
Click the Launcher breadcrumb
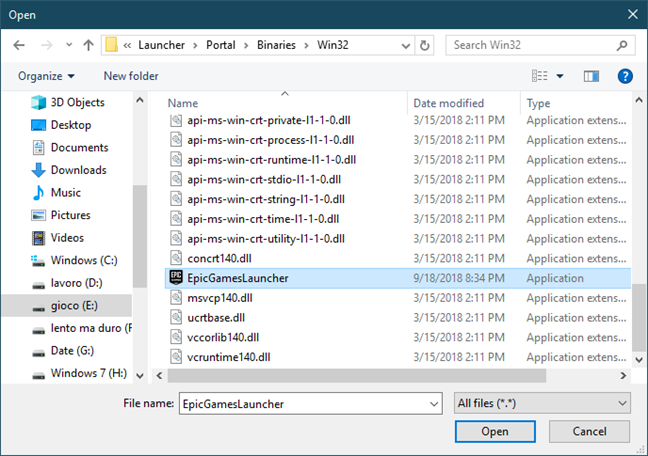coord(162,45)
